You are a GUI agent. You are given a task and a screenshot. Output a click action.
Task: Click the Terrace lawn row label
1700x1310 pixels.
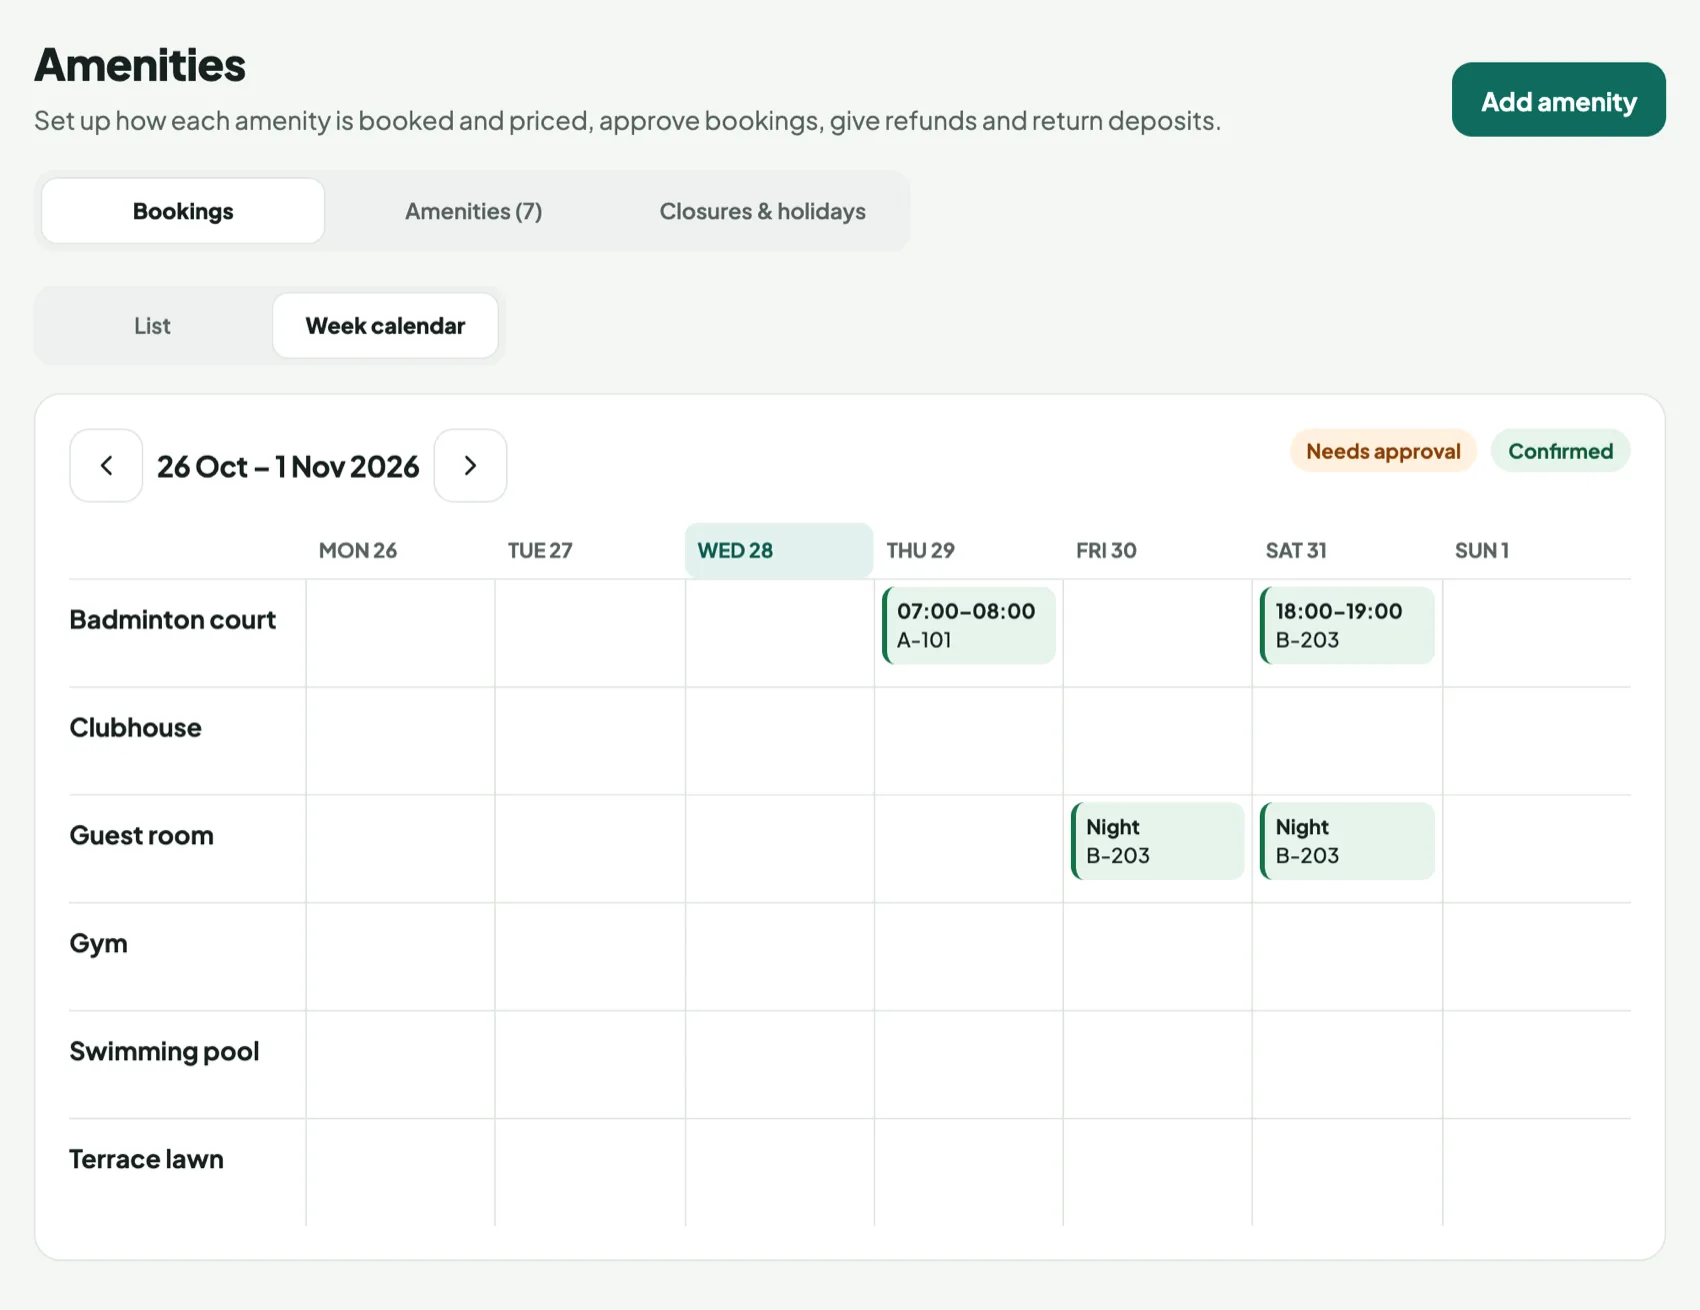pos(146,1160)
